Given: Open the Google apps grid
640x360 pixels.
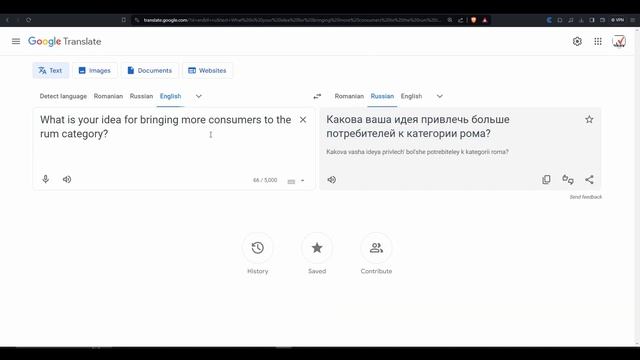Looking at the screenshot, I should click(x=598, y=41).
